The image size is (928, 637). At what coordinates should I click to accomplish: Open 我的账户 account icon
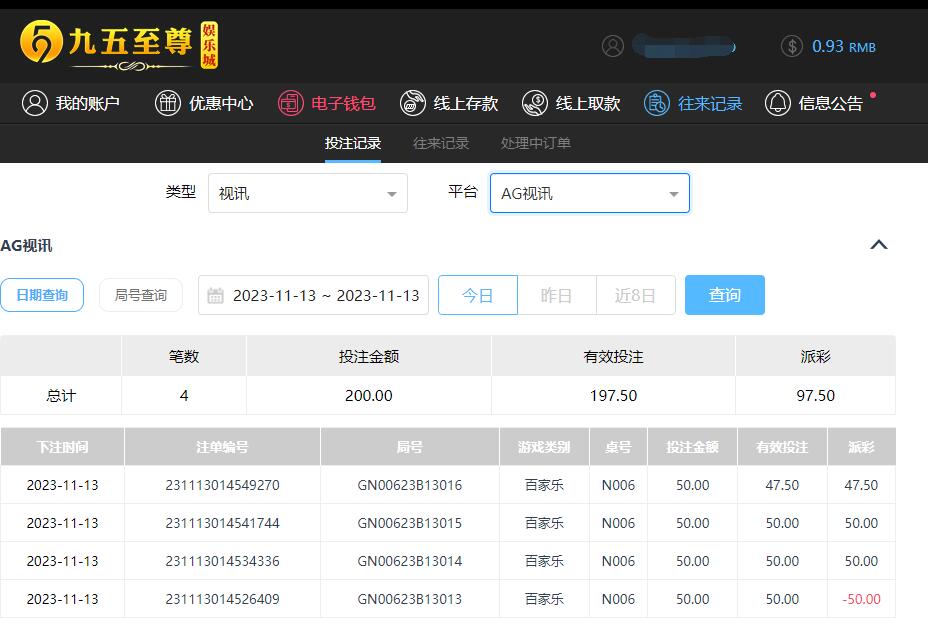(35, 103)
